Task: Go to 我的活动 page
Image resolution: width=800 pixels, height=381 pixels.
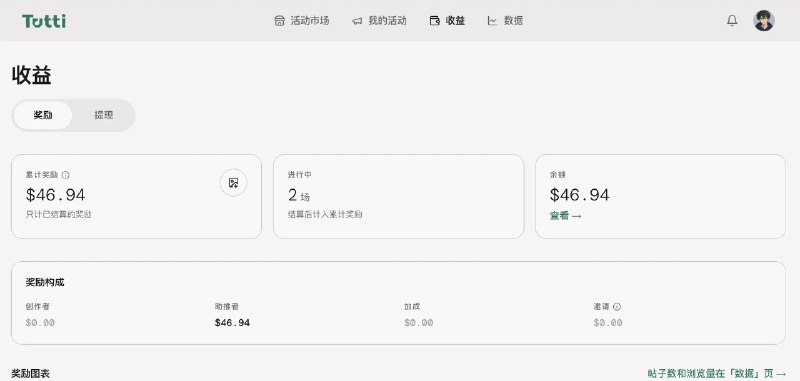Action: 379,21
